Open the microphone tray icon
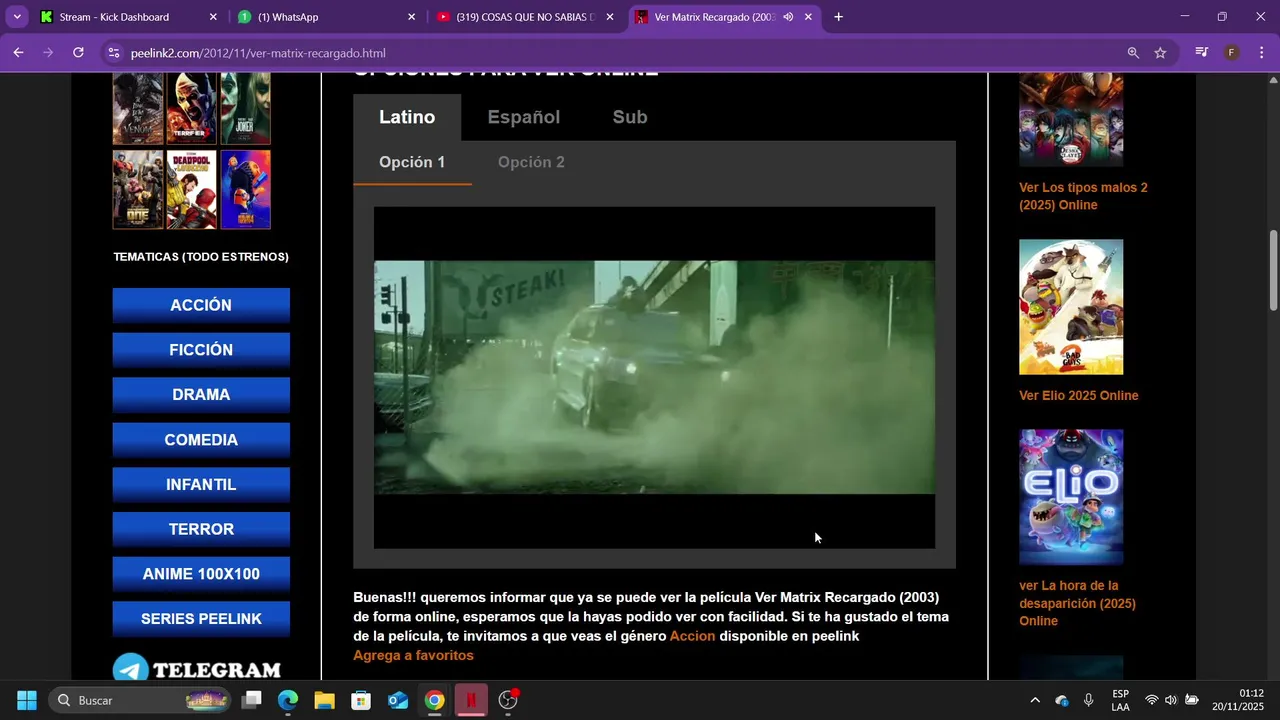 click(x=1088, y=700)
